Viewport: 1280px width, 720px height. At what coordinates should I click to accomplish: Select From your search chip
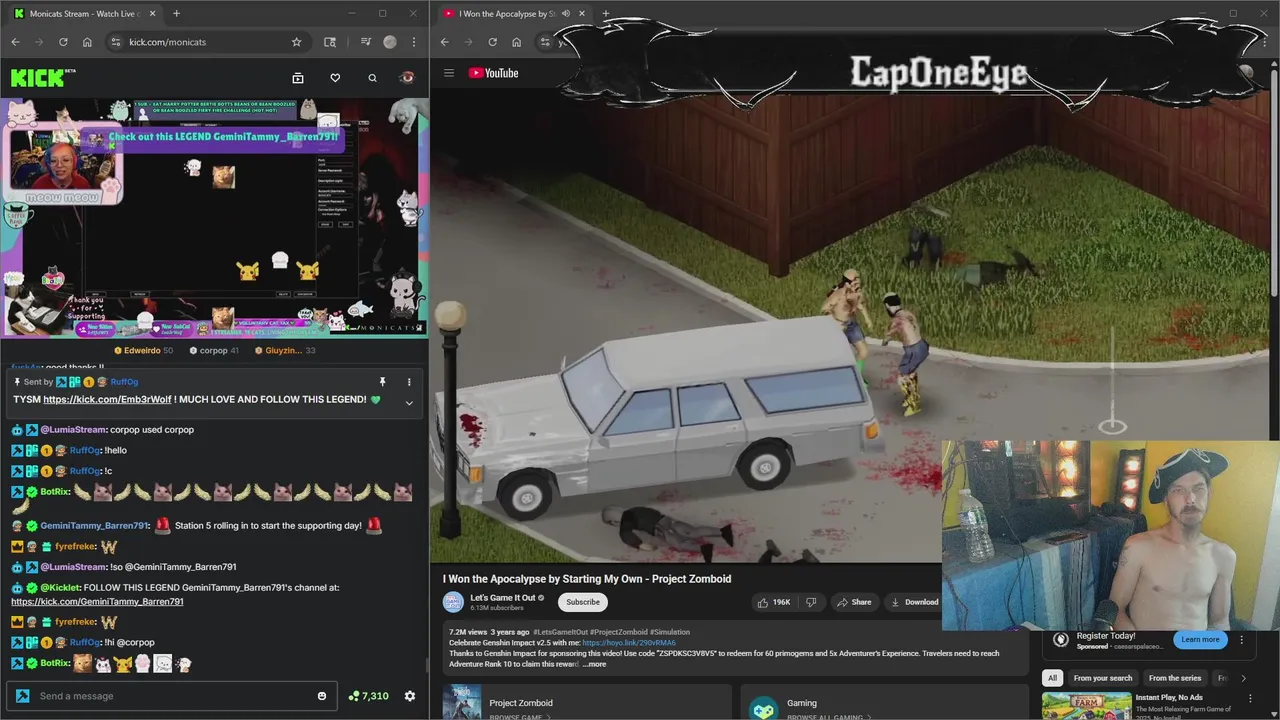(1103, 678)
